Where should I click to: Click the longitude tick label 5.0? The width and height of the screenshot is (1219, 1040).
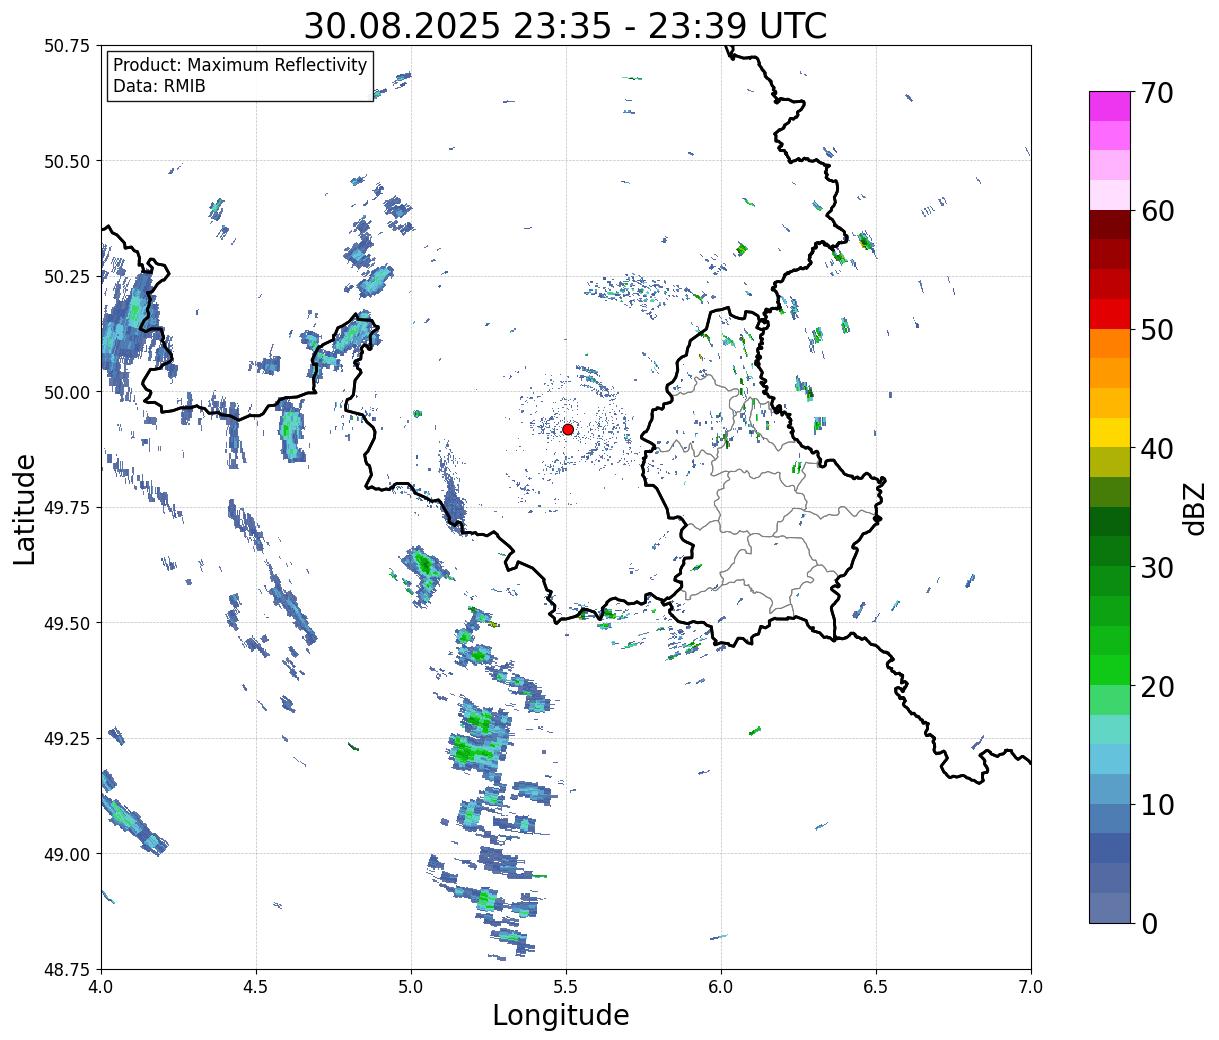pos(411,987)
